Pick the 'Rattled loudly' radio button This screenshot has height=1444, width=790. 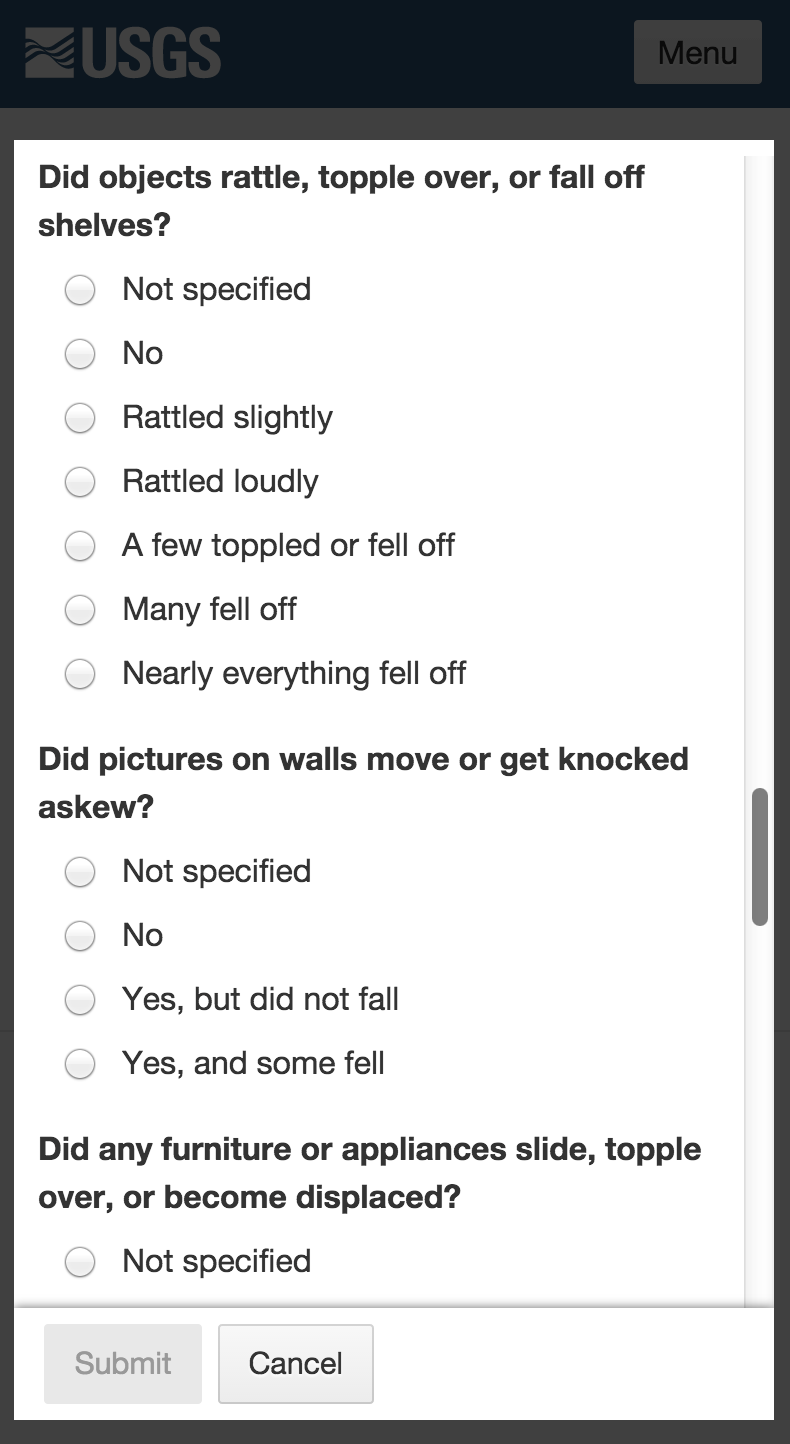(x=80, y=482)
